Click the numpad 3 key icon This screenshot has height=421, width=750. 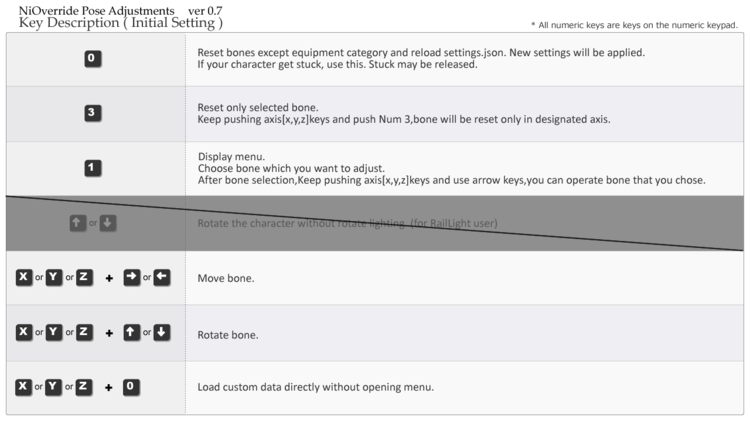93,113
